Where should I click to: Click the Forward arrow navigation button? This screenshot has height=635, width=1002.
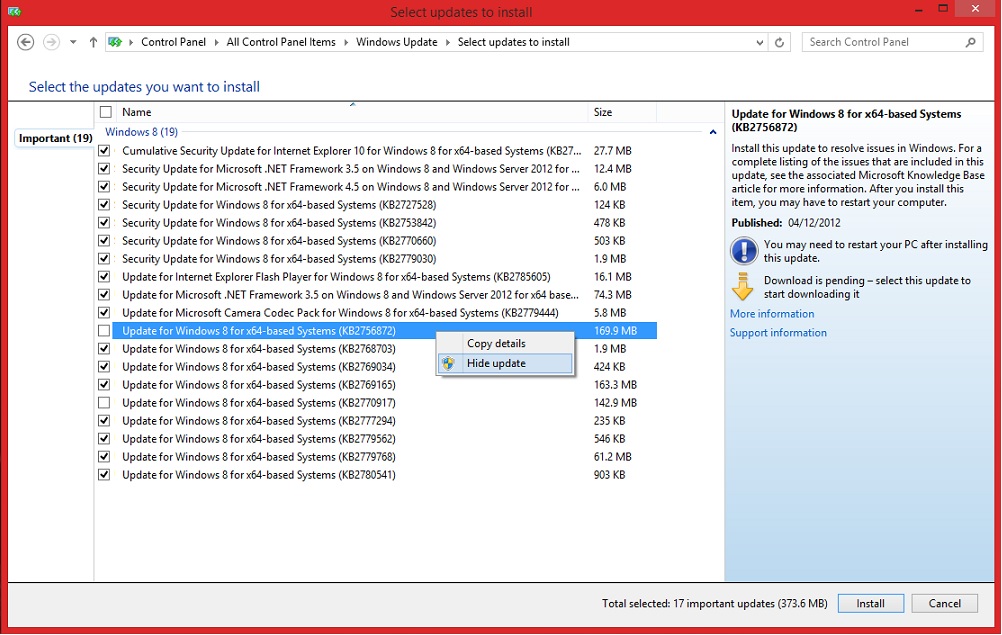point(51,42)
